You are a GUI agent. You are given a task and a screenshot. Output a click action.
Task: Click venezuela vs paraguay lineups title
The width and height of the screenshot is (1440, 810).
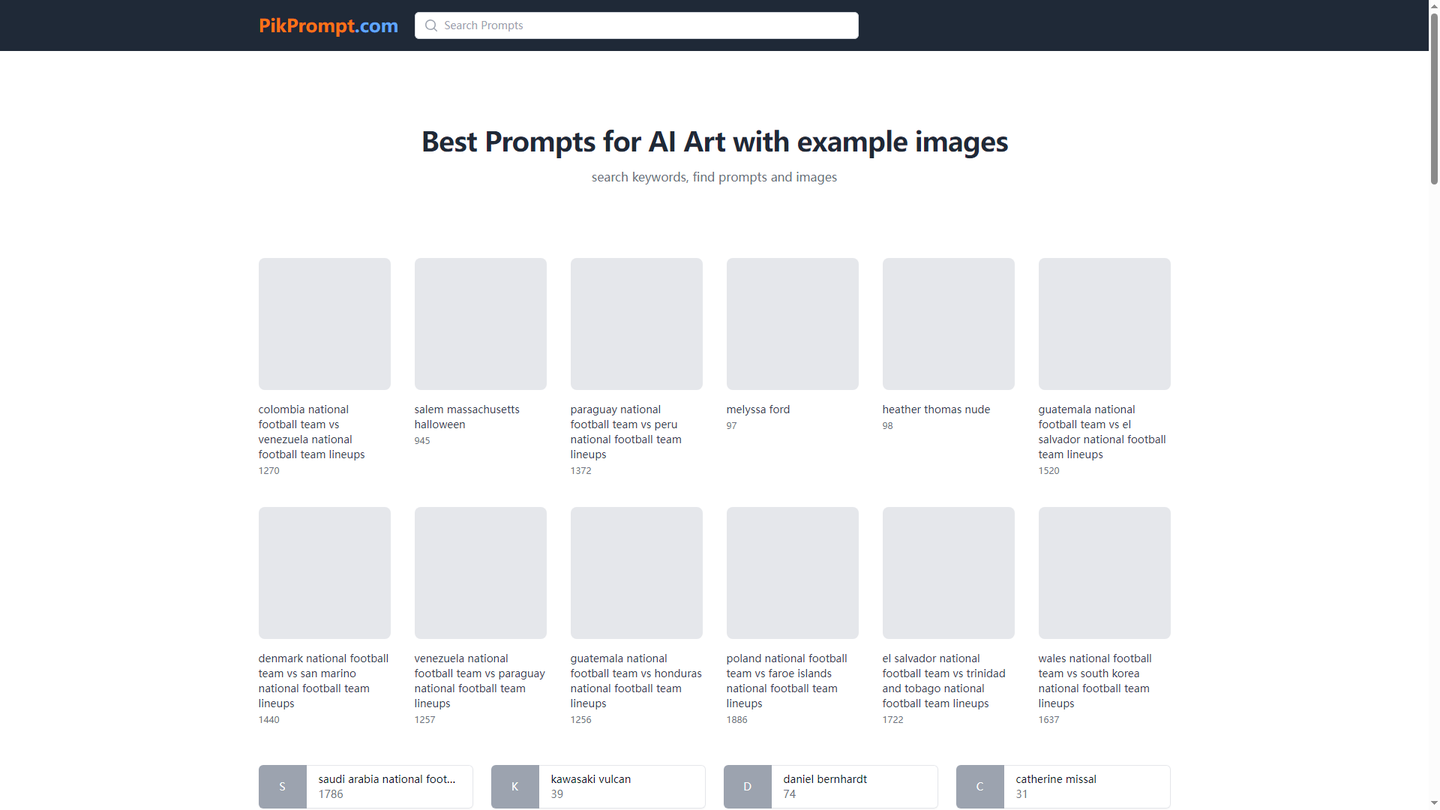click(x=480, y=681)
